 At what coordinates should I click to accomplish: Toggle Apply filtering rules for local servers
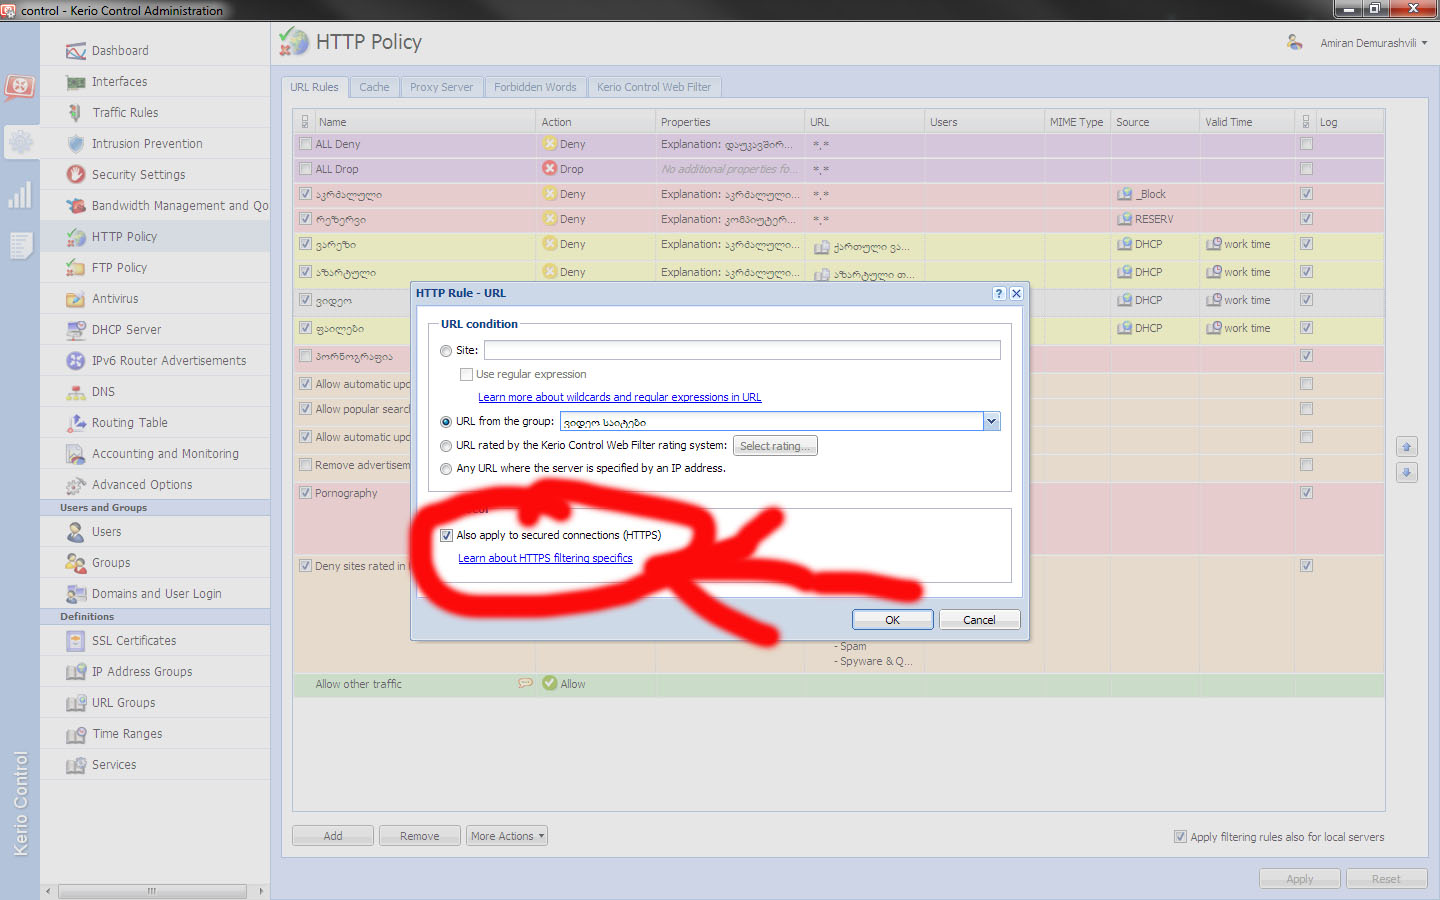[1180, 837]
